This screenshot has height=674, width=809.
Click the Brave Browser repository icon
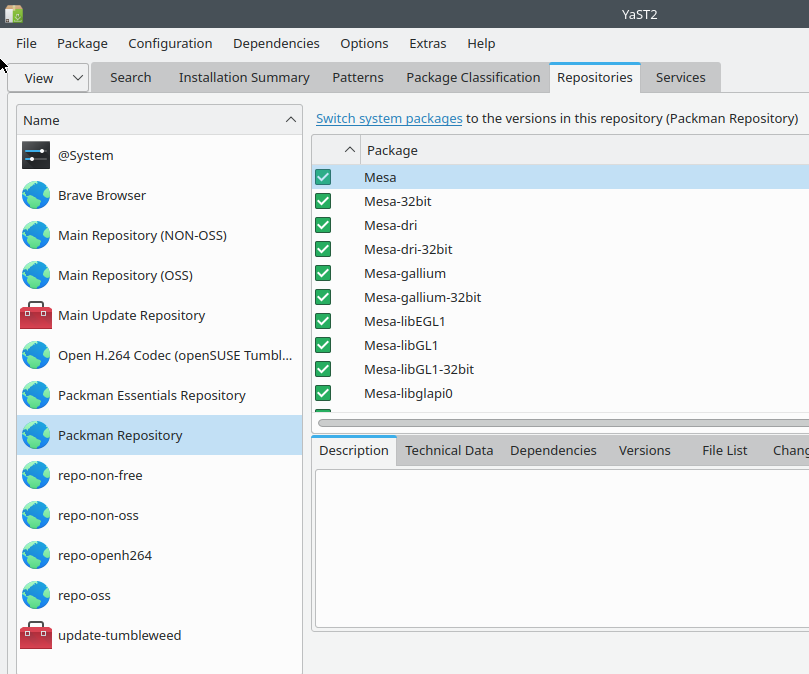(36, 195)
